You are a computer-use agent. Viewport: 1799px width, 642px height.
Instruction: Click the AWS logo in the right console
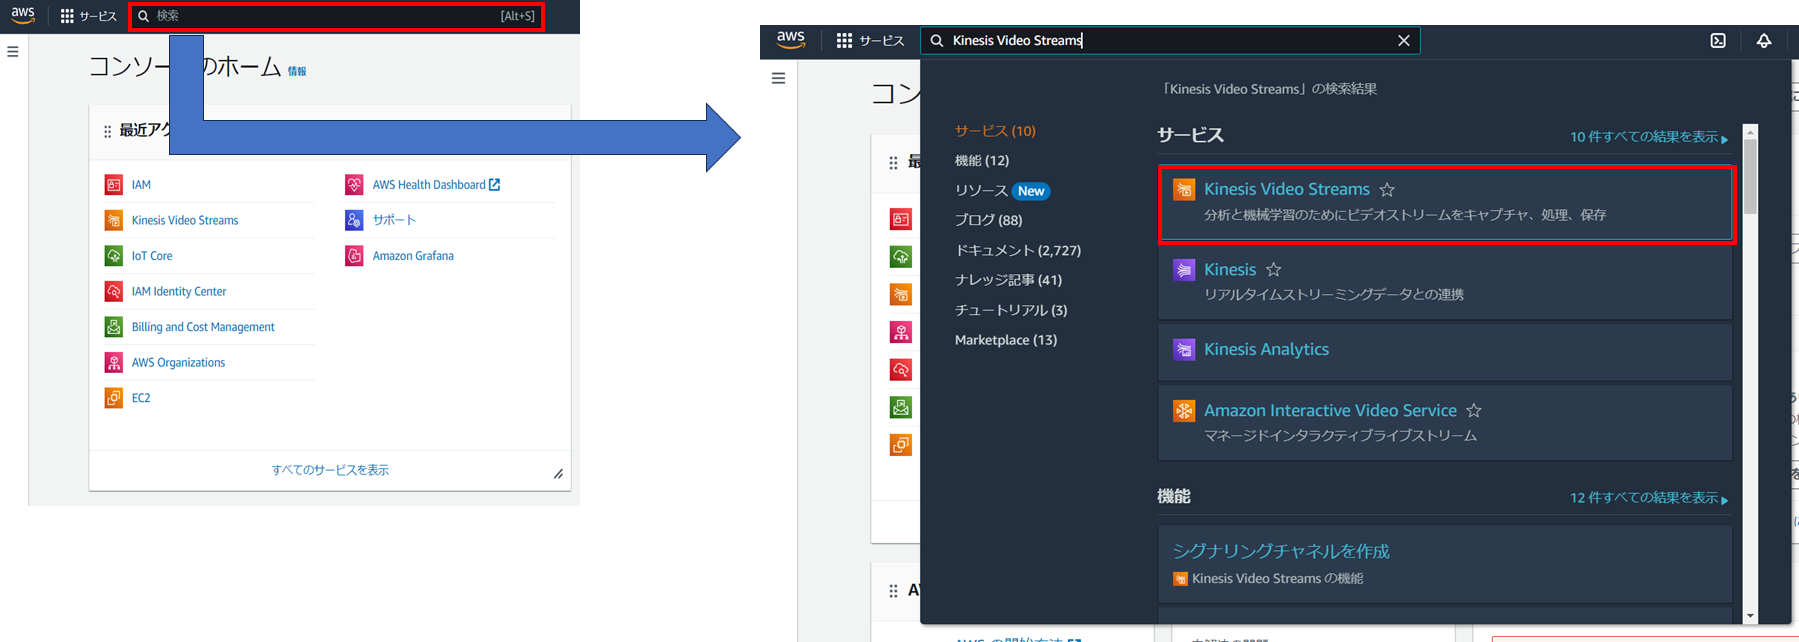coord(791,40)
